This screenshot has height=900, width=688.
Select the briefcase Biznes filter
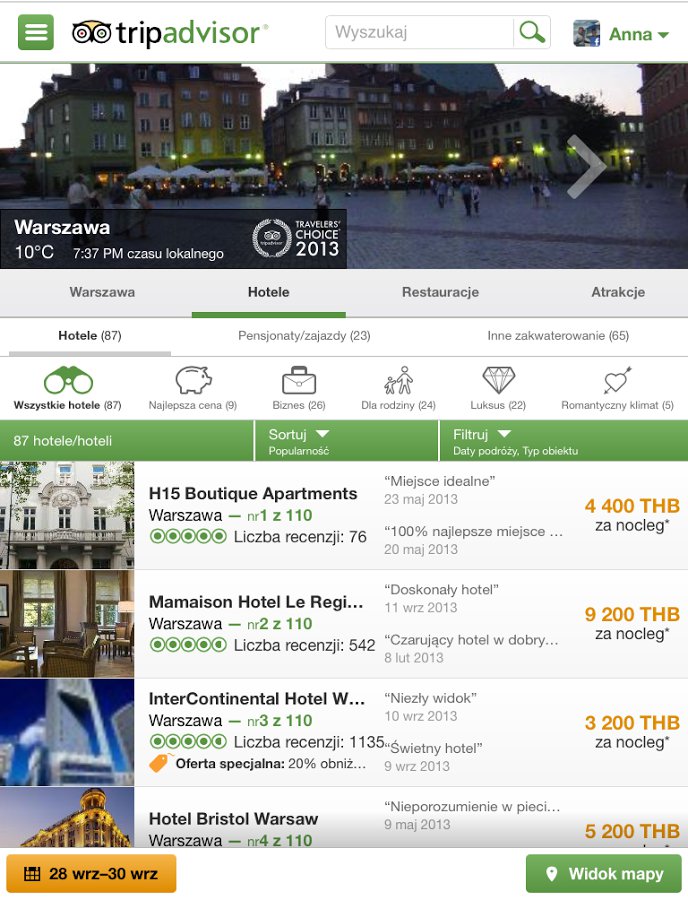[x=299, y=388]
